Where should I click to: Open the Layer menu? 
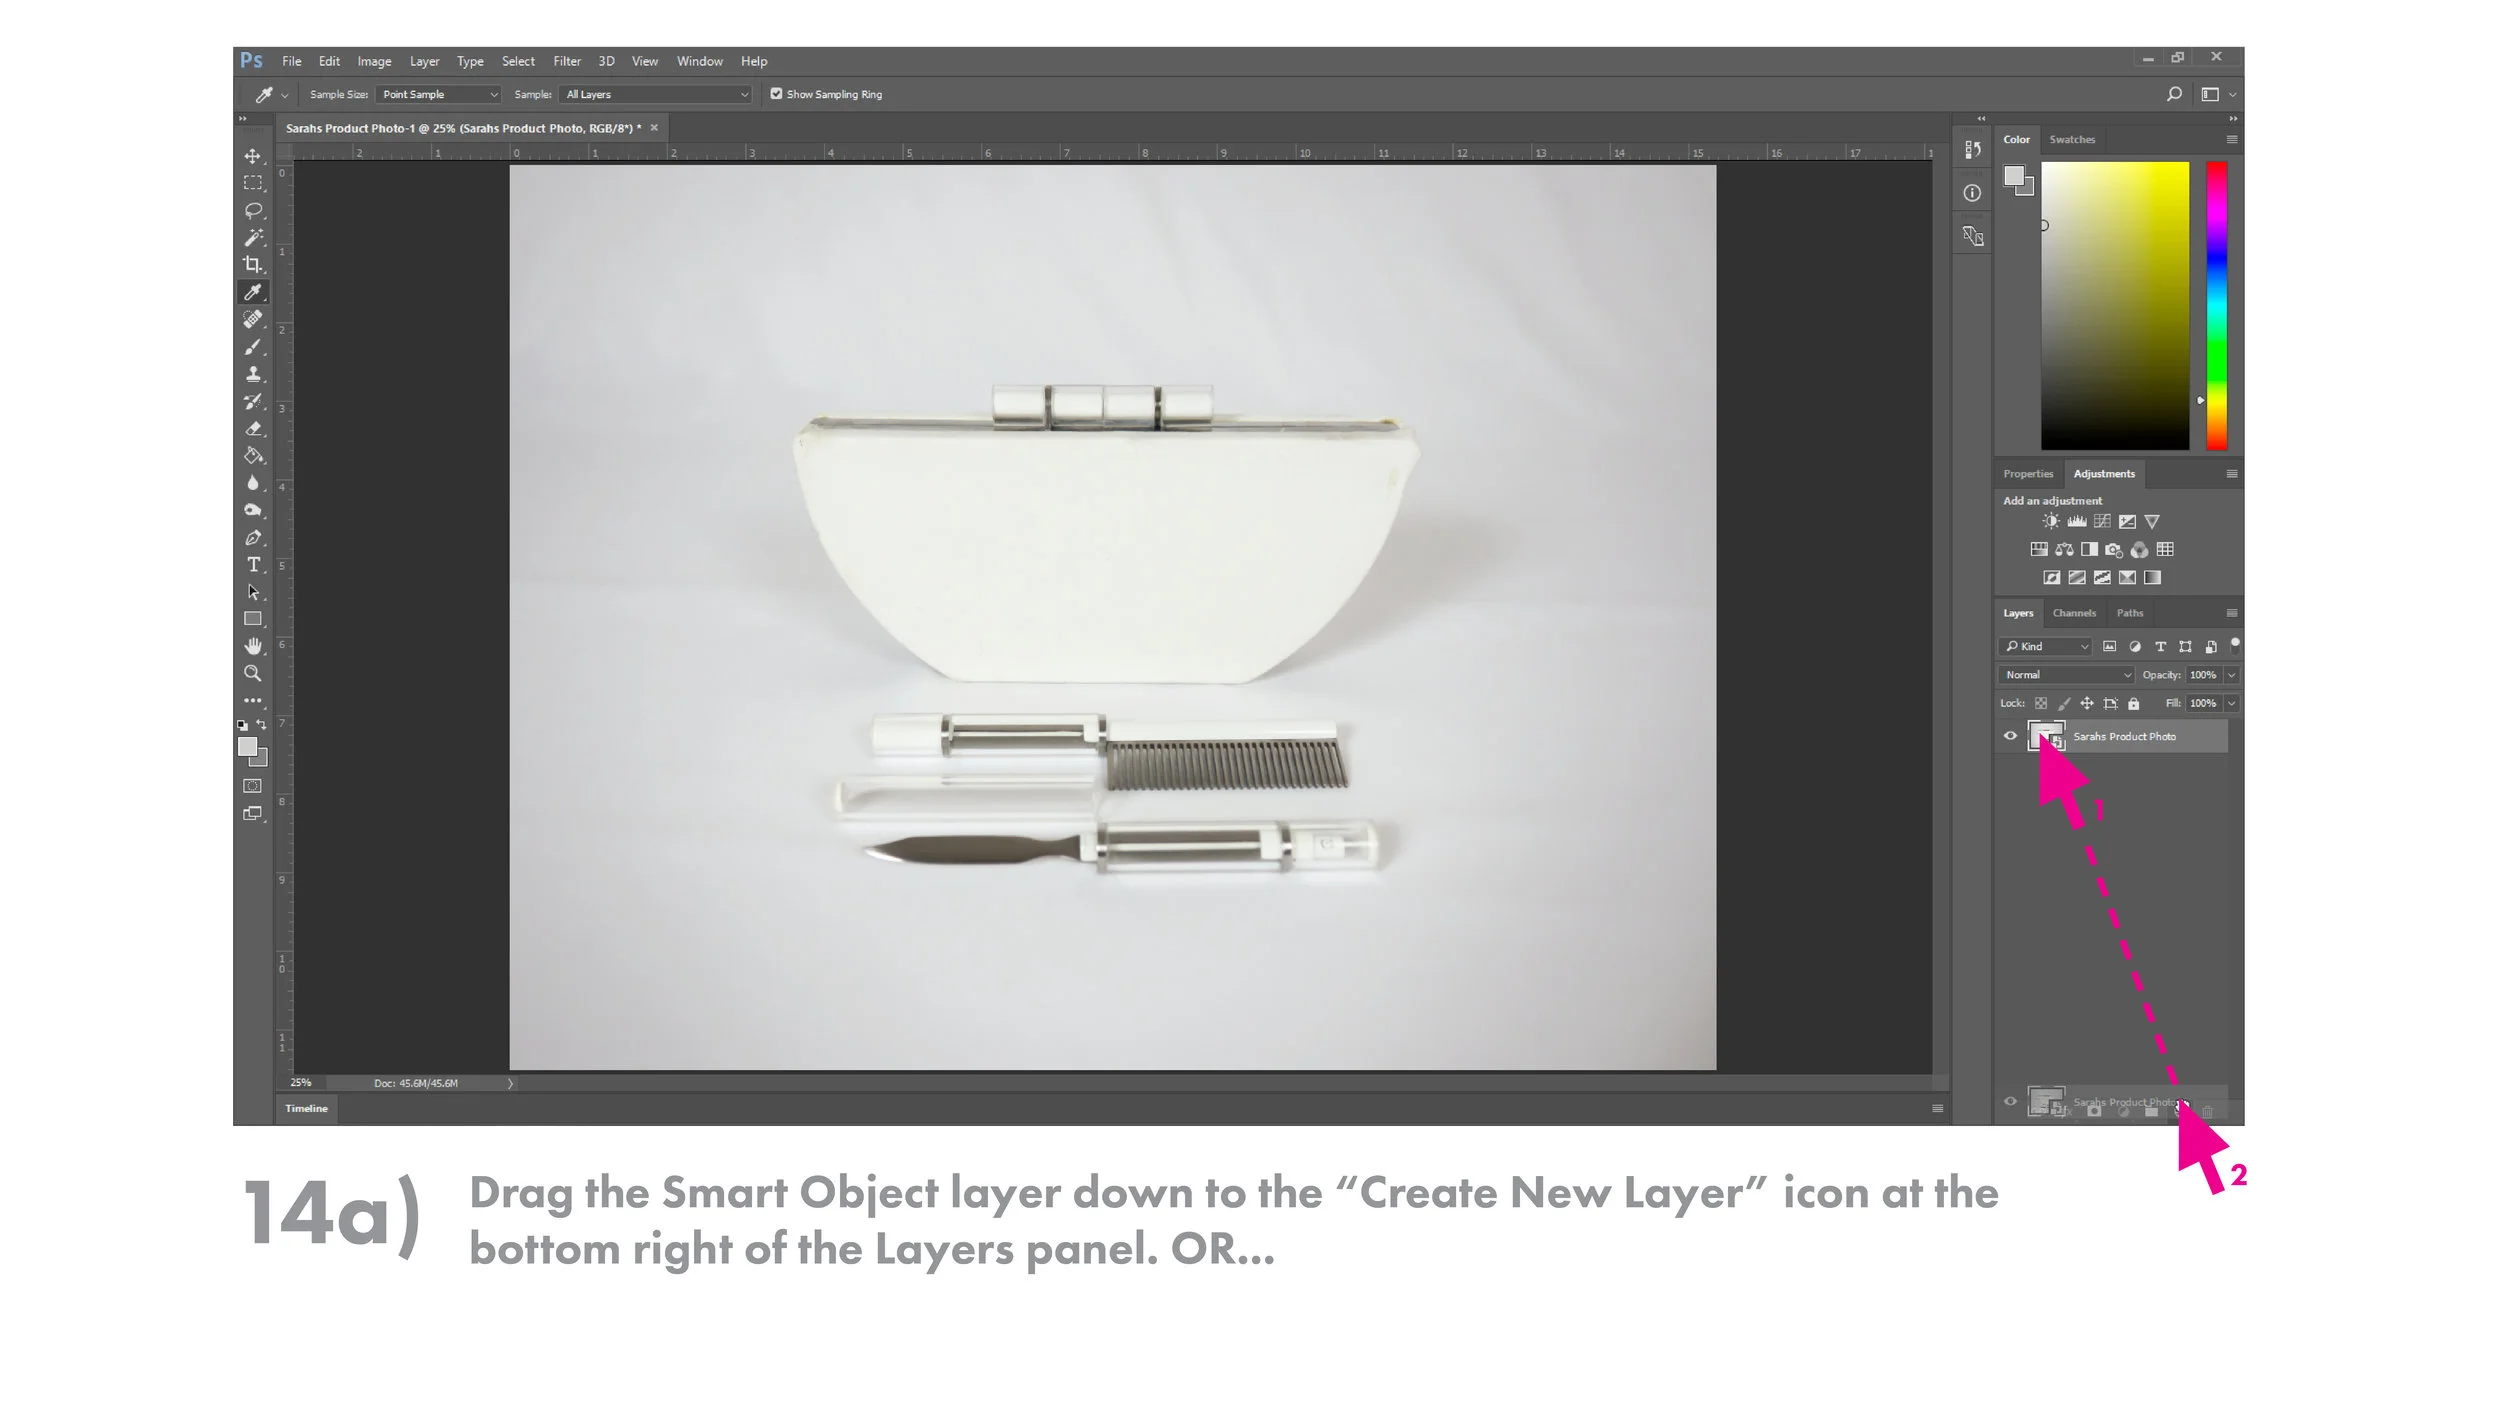[x=424, y=61]
